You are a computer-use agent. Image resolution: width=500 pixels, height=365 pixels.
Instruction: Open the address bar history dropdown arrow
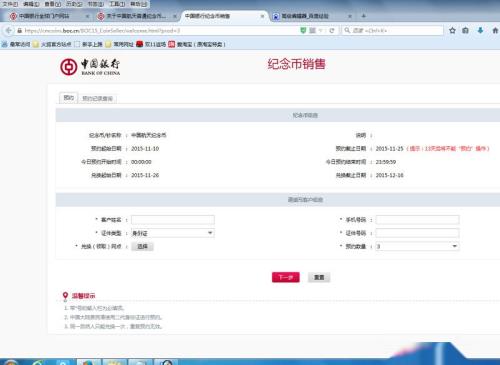coord(321,30)
